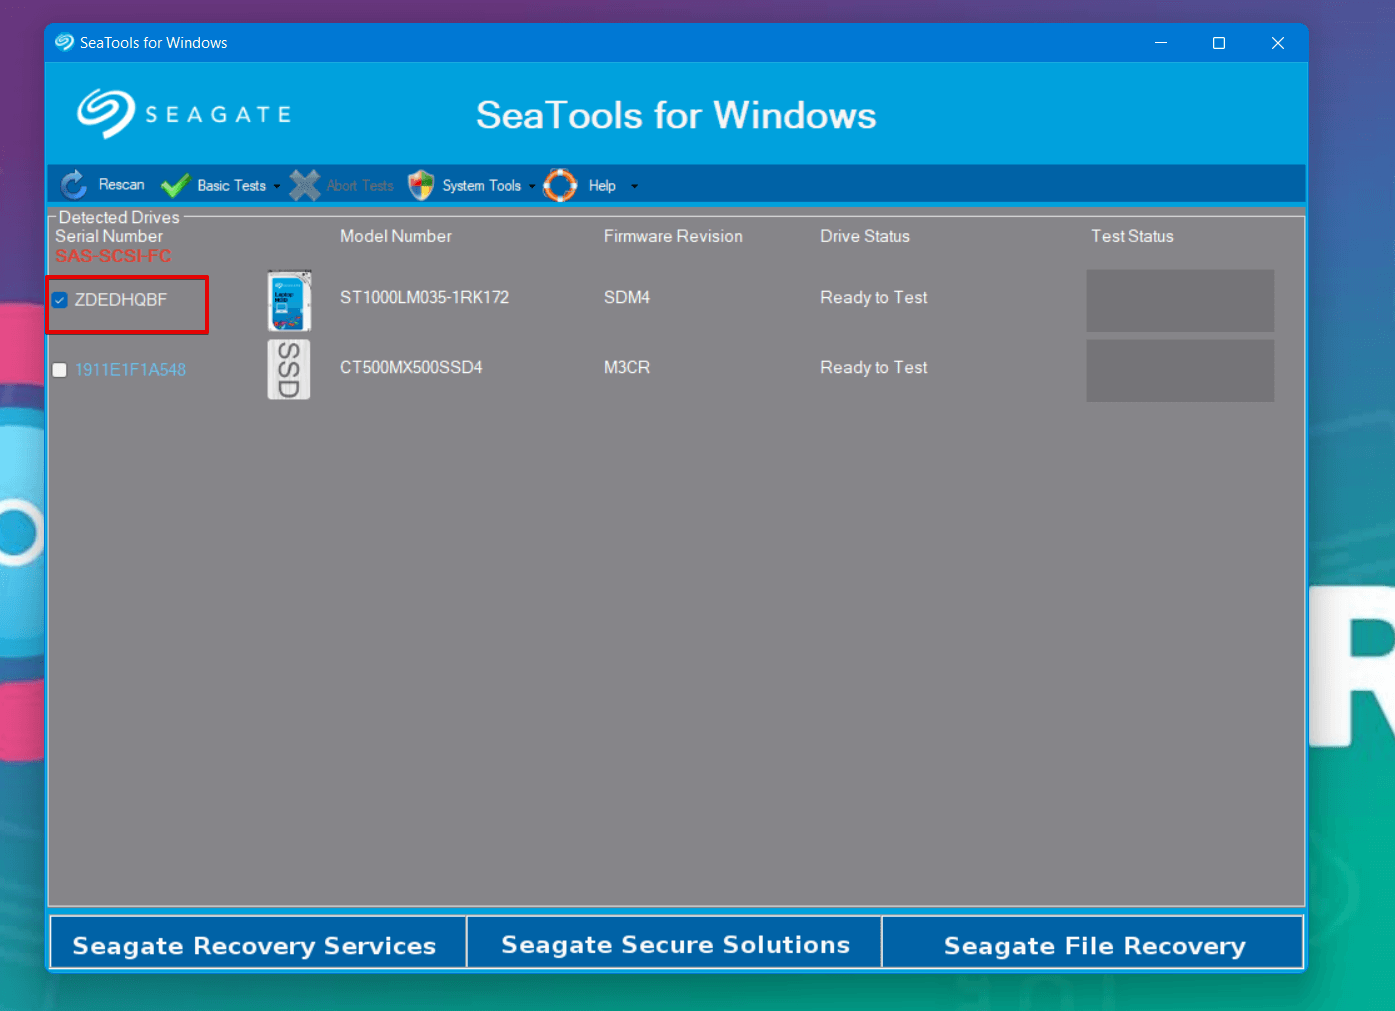Click the System Tools shield icon
Image resolution: width=1395 pixels, height=1011 pixels.
click(x=421, y=185)
